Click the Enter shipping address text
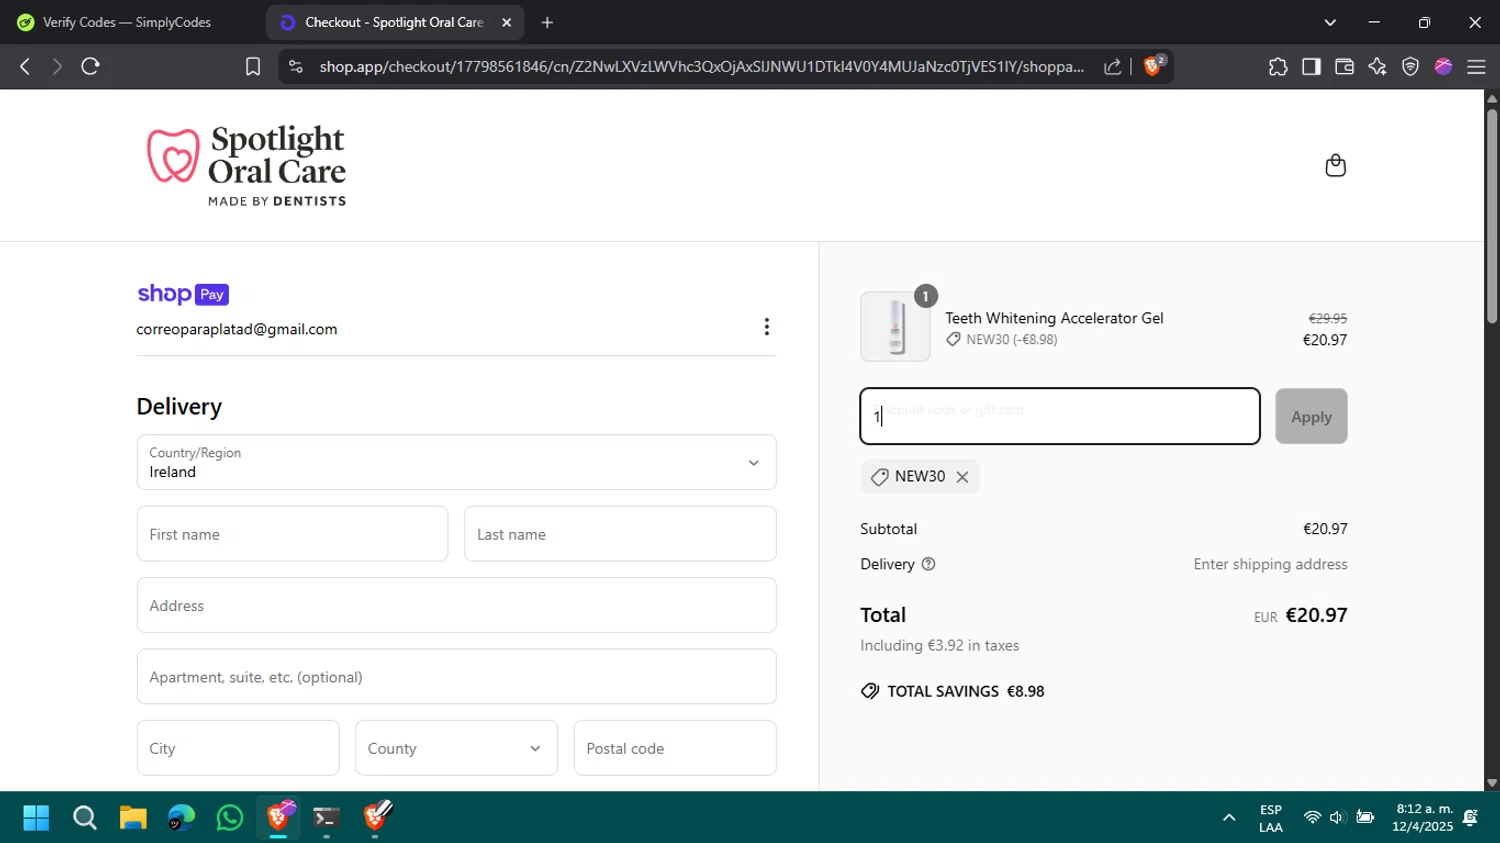 1270,564
